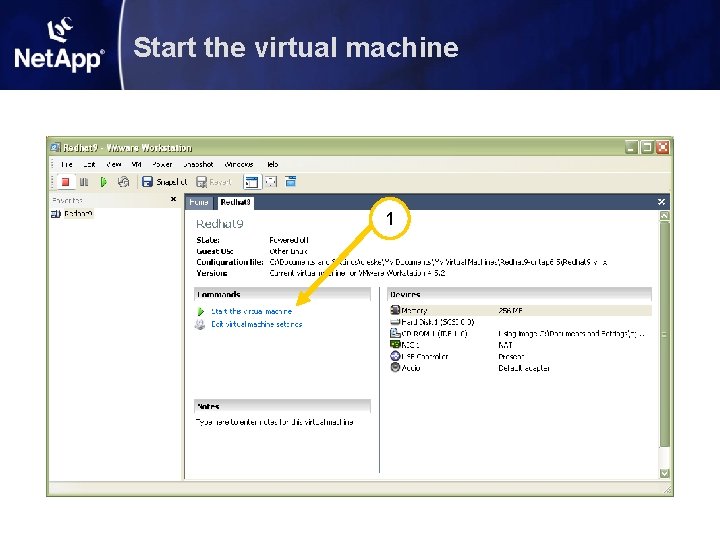720x540 pixels.
Task: Click the green play icon under Commands
Action: 201,312
